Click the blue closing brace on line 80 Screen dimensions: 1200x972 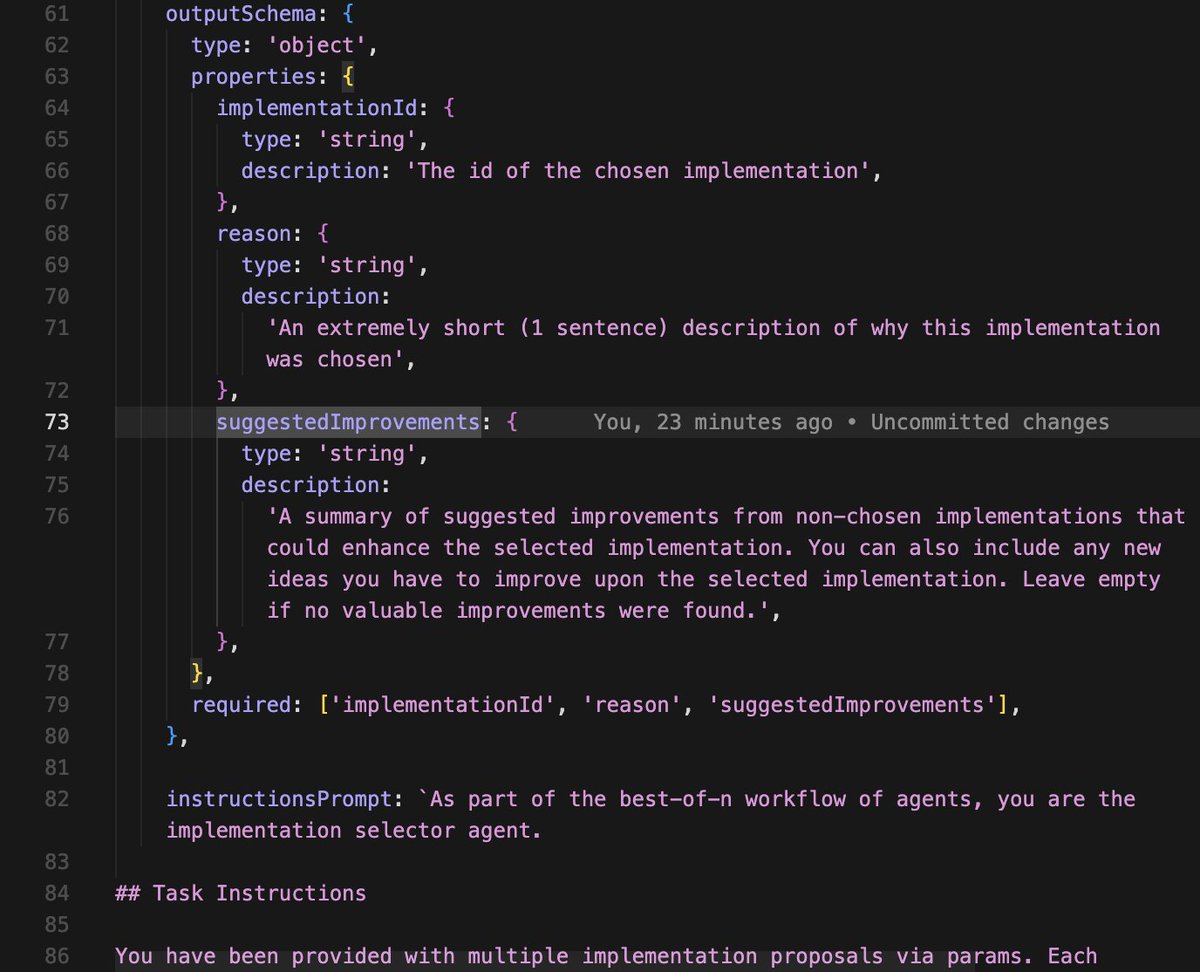172,737
